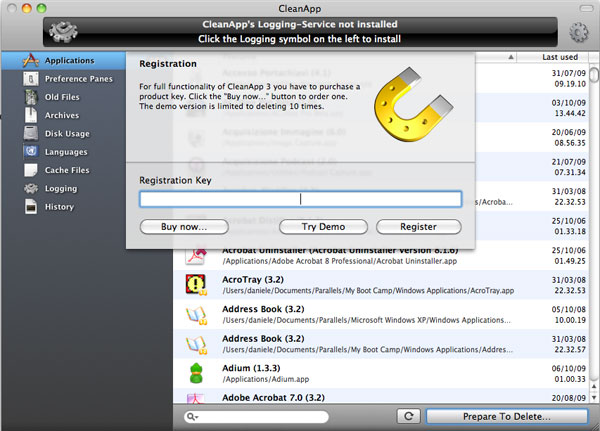Click the Adobe Acrobat 7.0 icon

coord(196,398)
